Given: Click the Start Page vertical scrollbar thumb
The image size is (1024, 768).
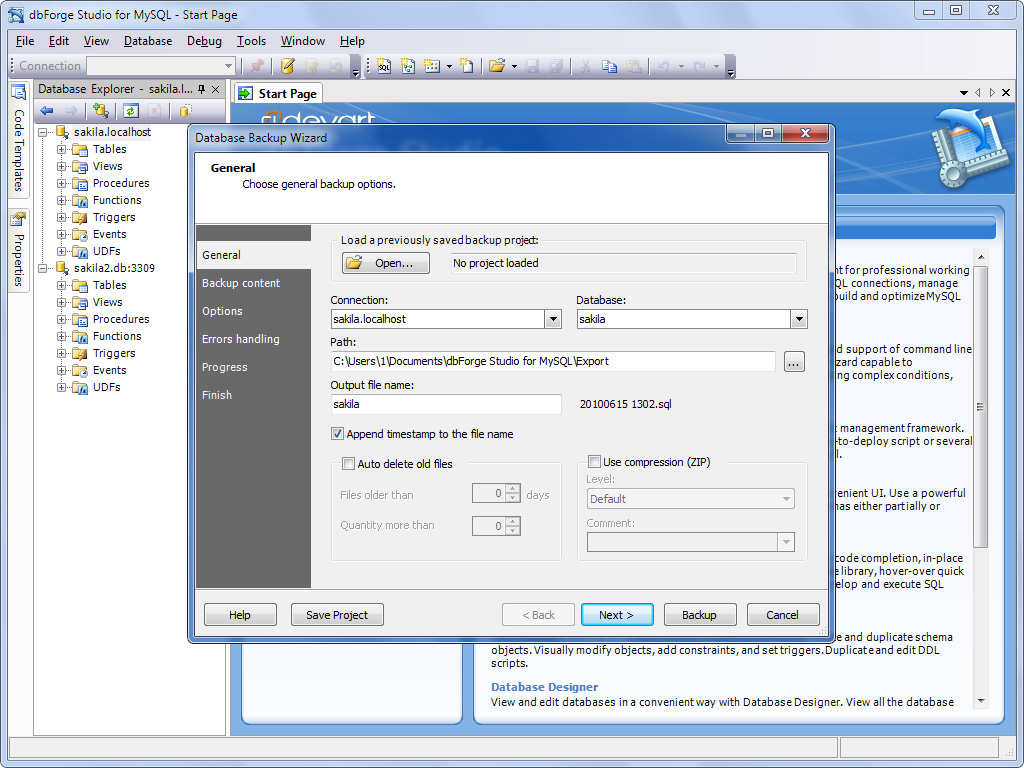Looking at the screenshot, I should pos(980,406).
